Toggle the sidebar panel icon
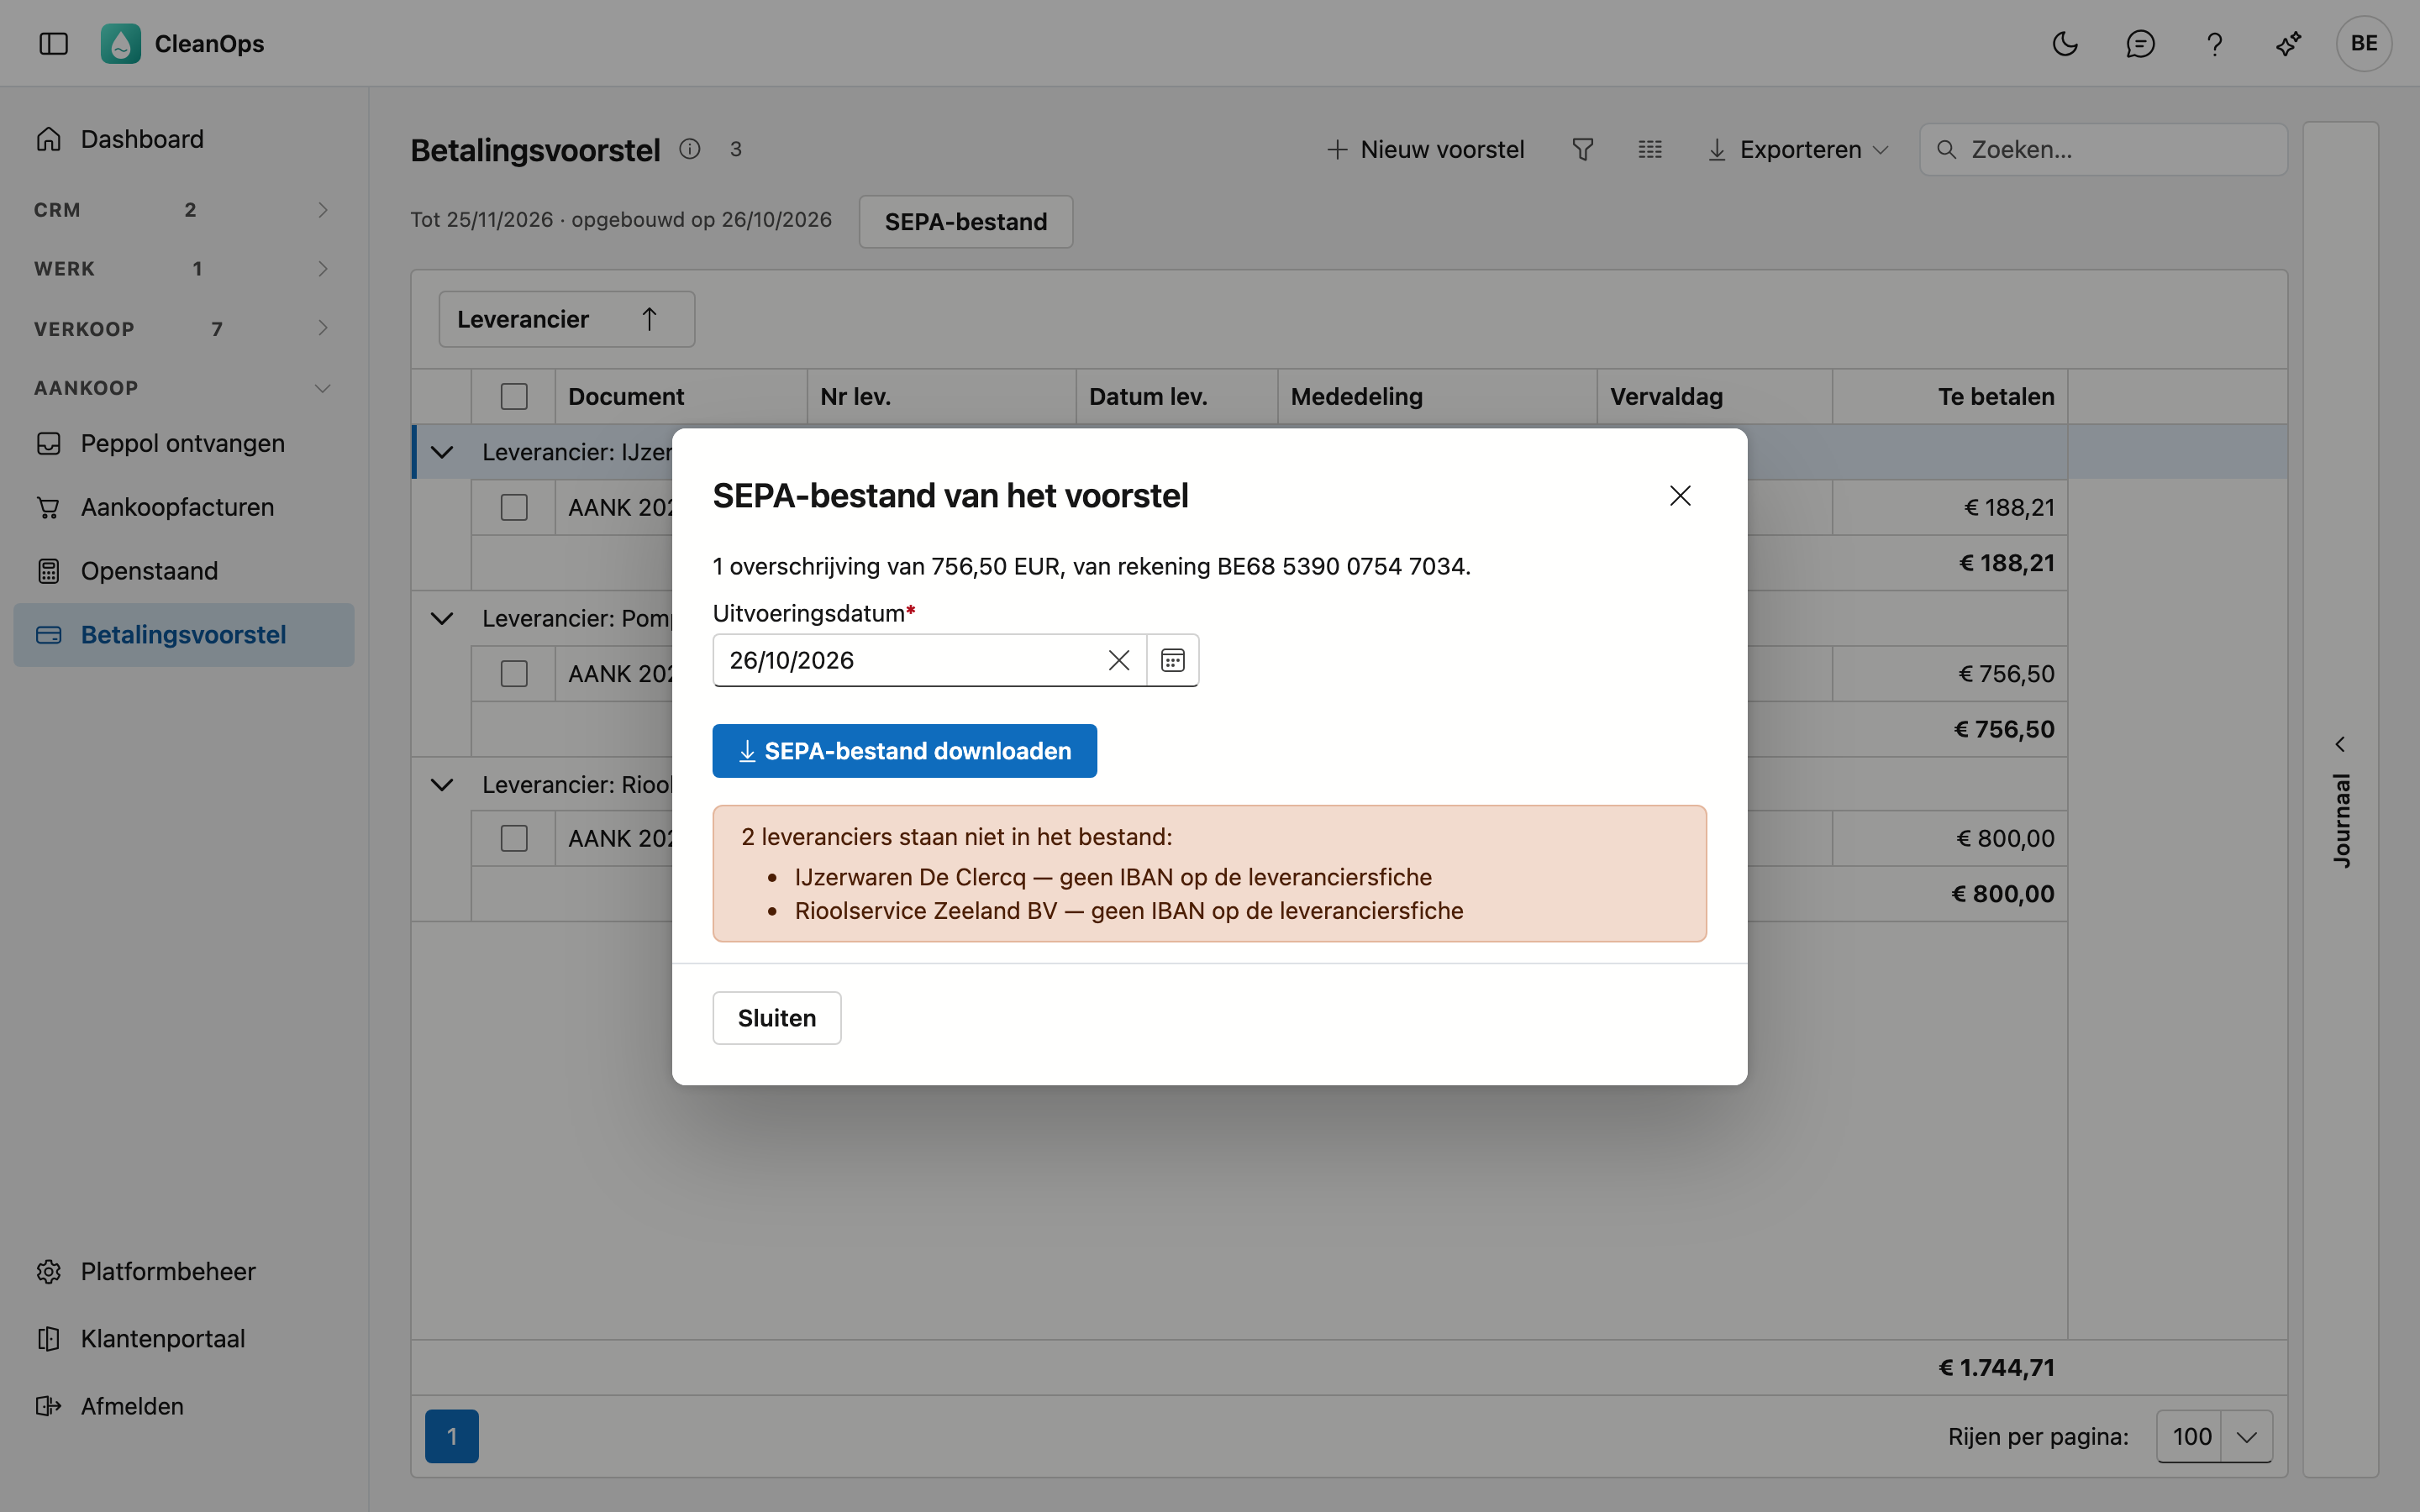The image size is (2420, 1512). tap(53, 44)
